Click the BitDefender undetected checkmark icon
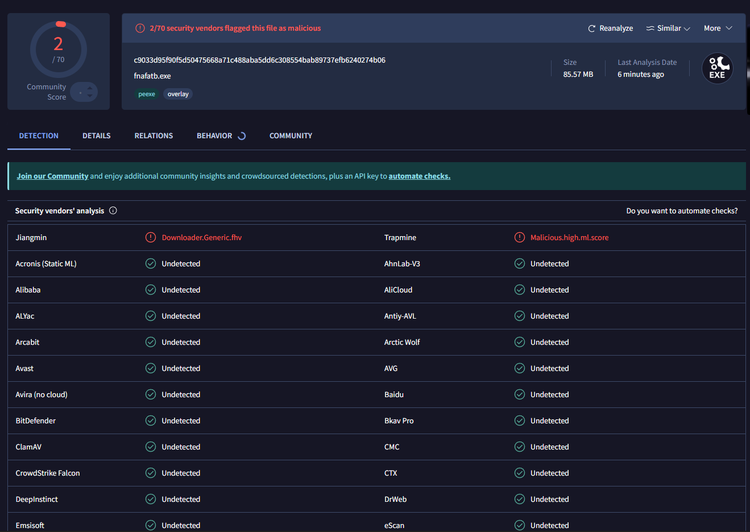This screenshot has width=750, height=532. coord(151,421)
